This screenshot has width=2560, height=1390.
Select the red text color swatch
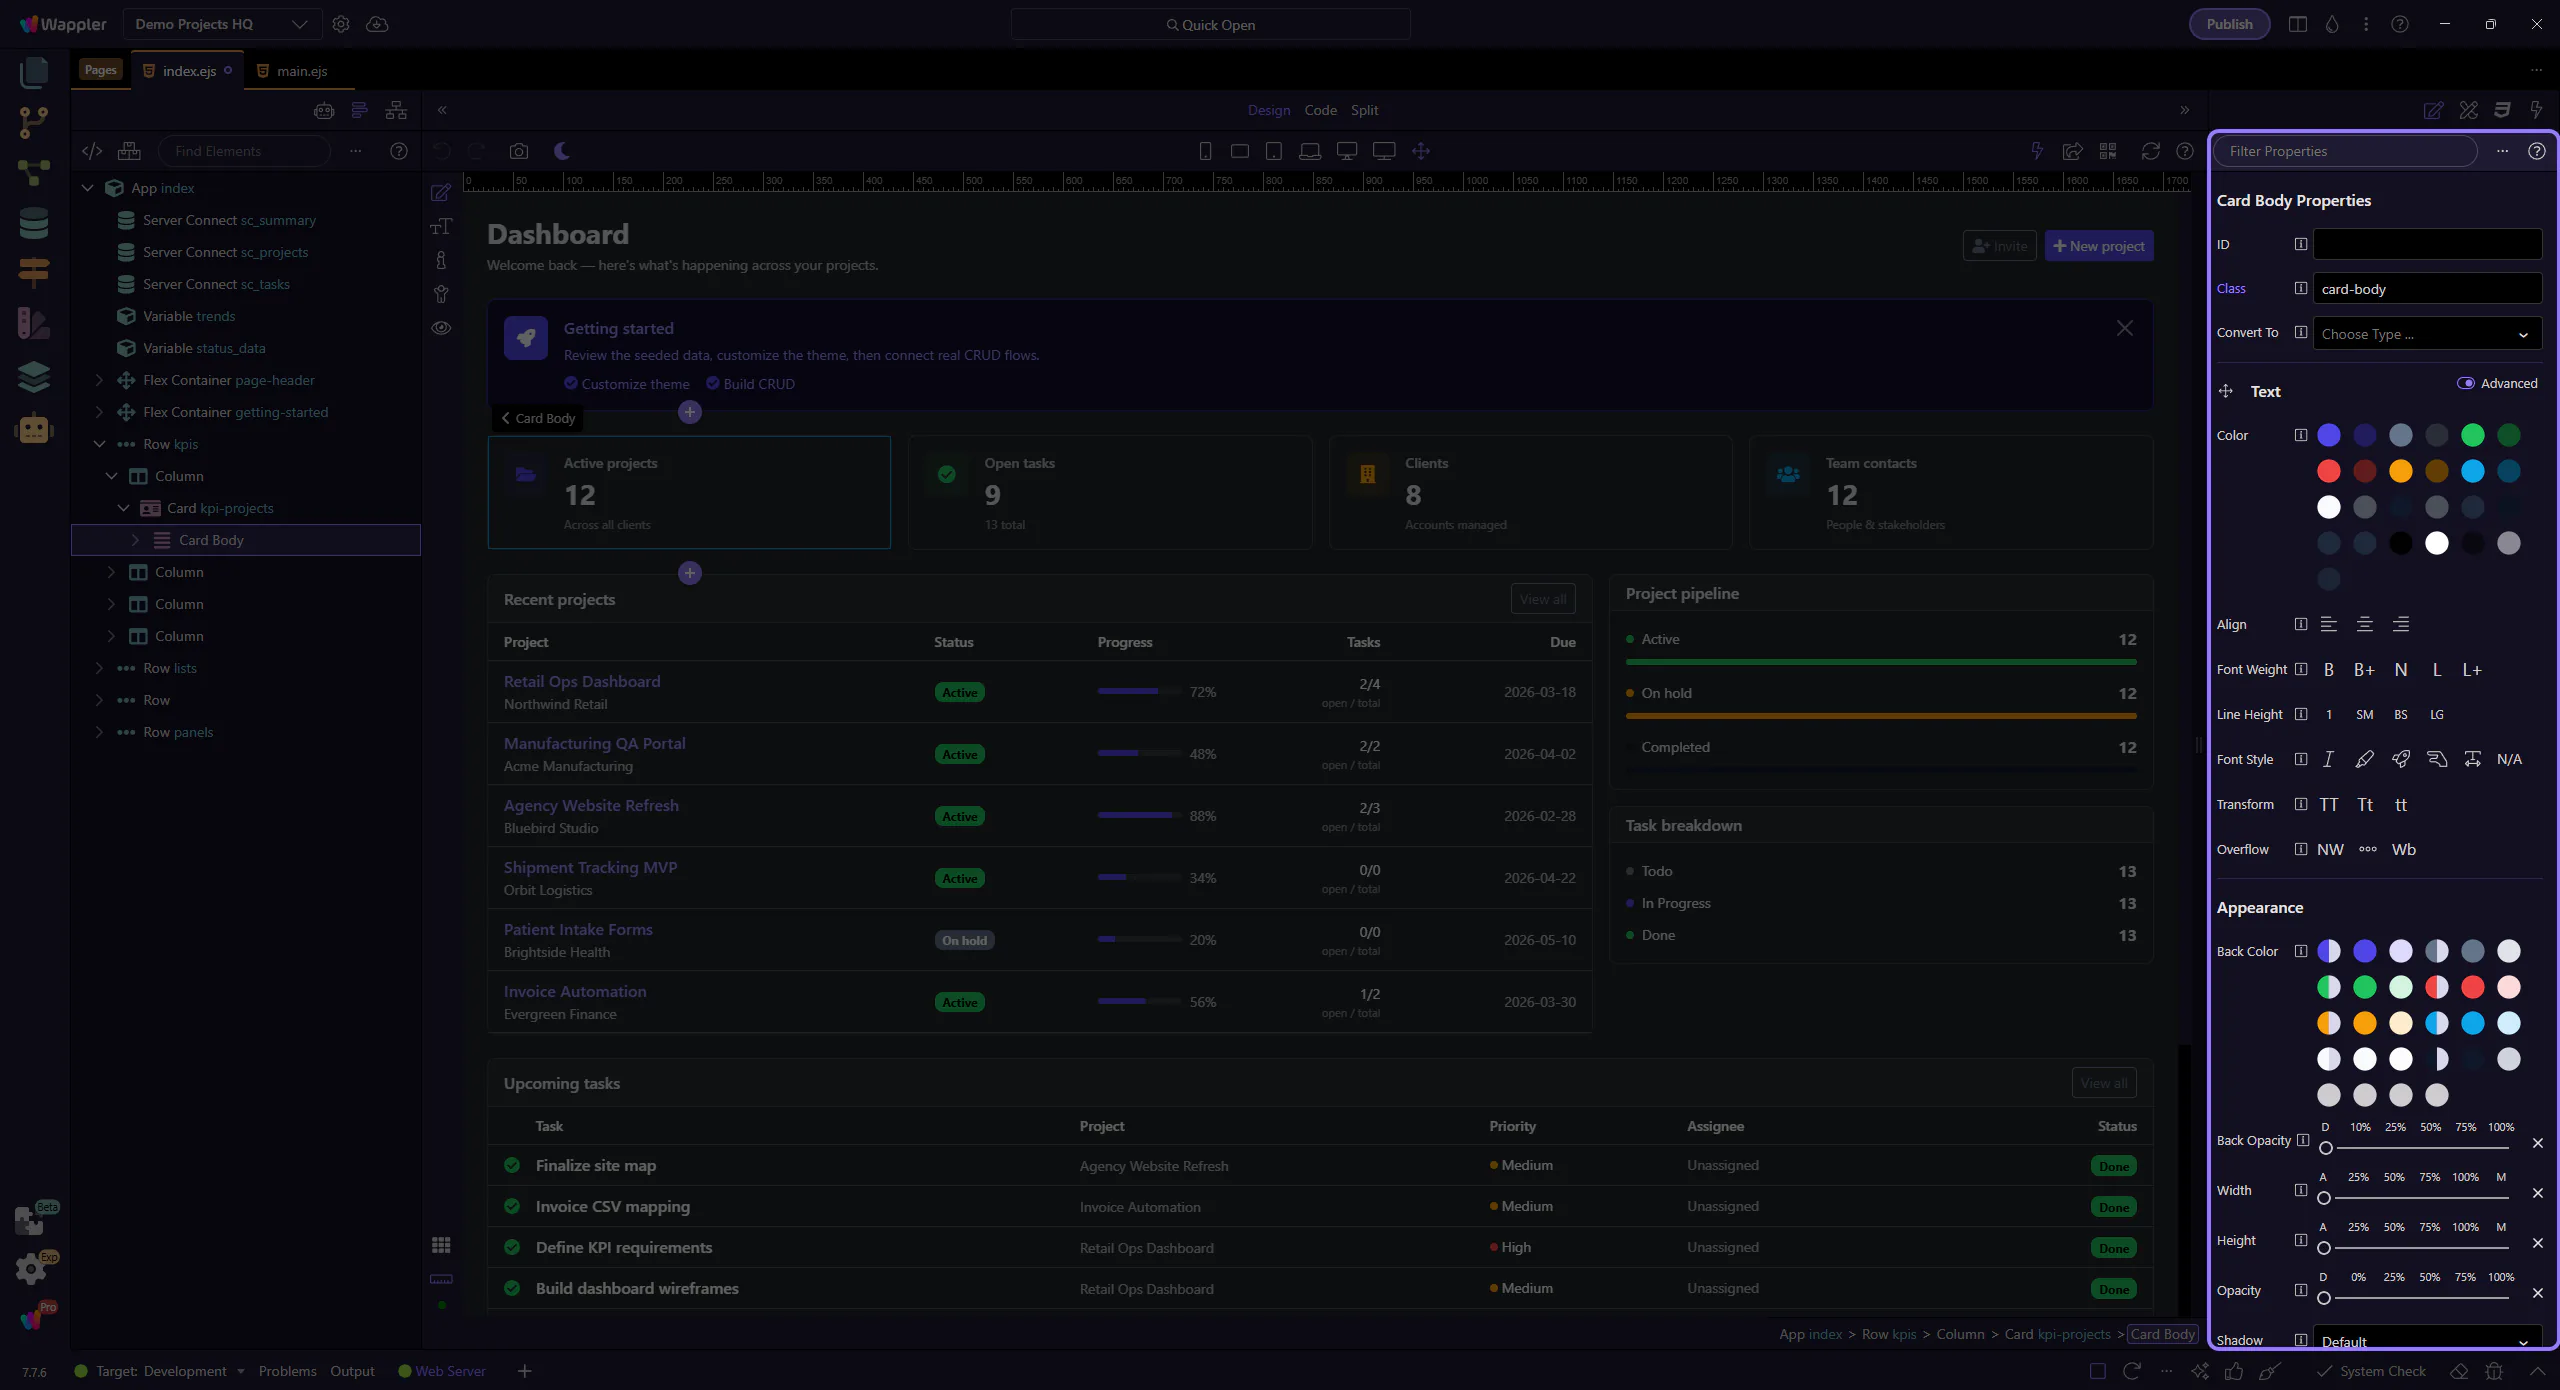2328,471
